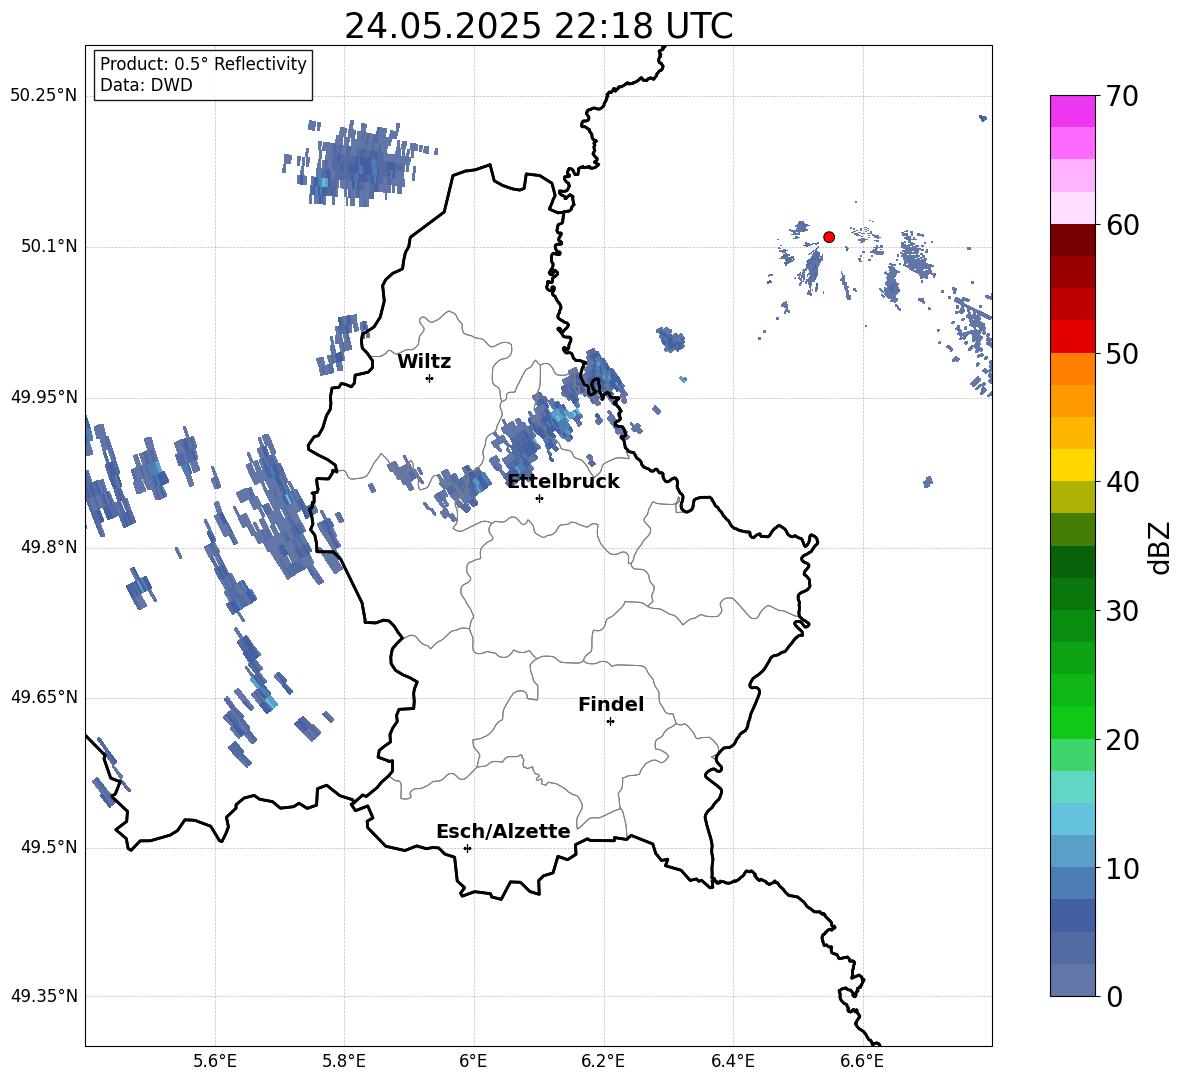Click the colorbar tick label 50

click(1122, 354)
